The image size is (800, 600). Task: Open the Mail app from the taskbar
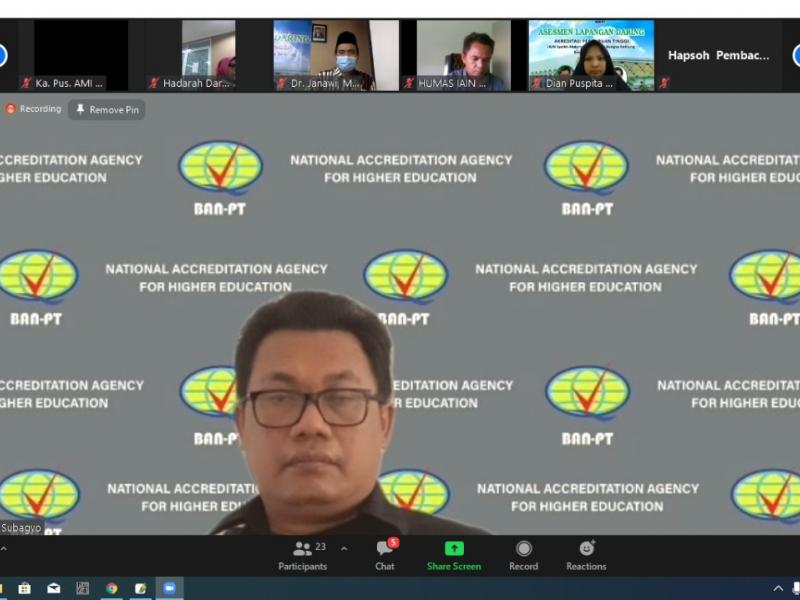click(54, 589)
